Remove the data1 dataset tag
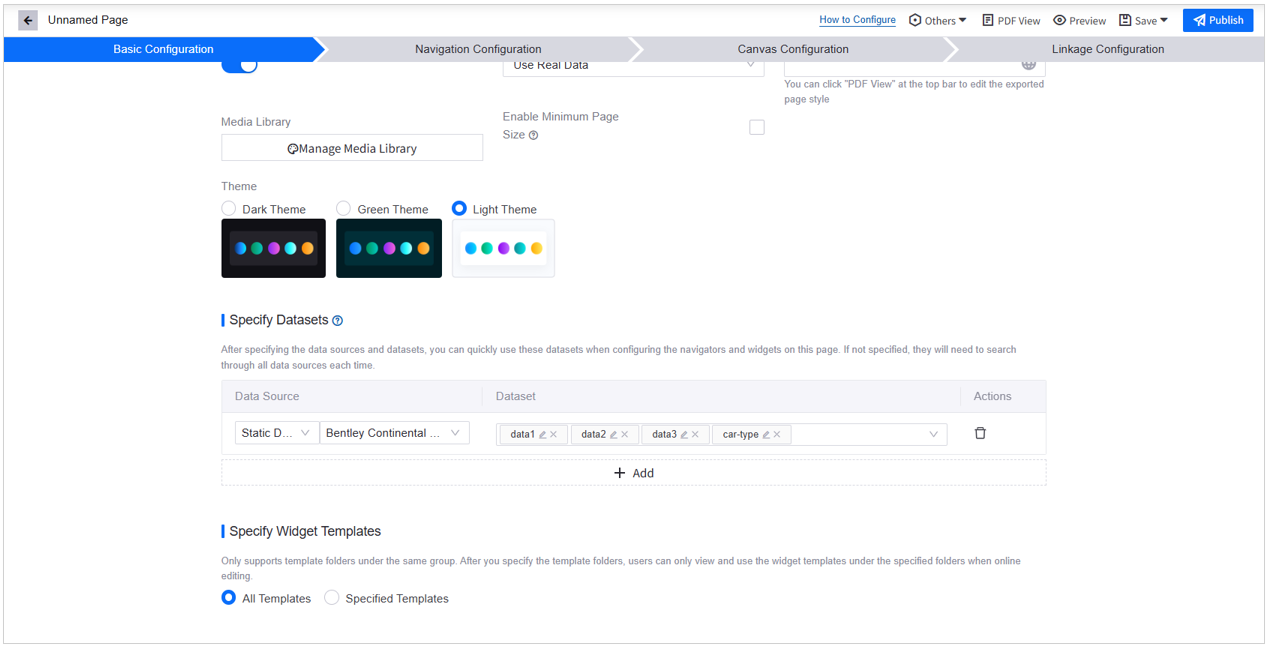 pos(554,435)
